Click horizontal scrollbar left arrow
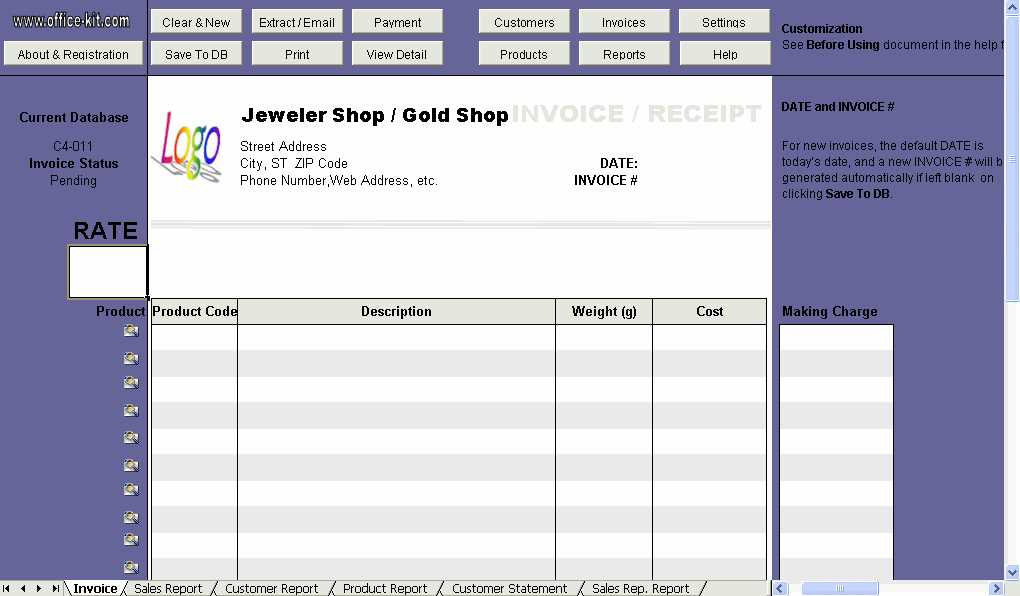 click(780, 589)
